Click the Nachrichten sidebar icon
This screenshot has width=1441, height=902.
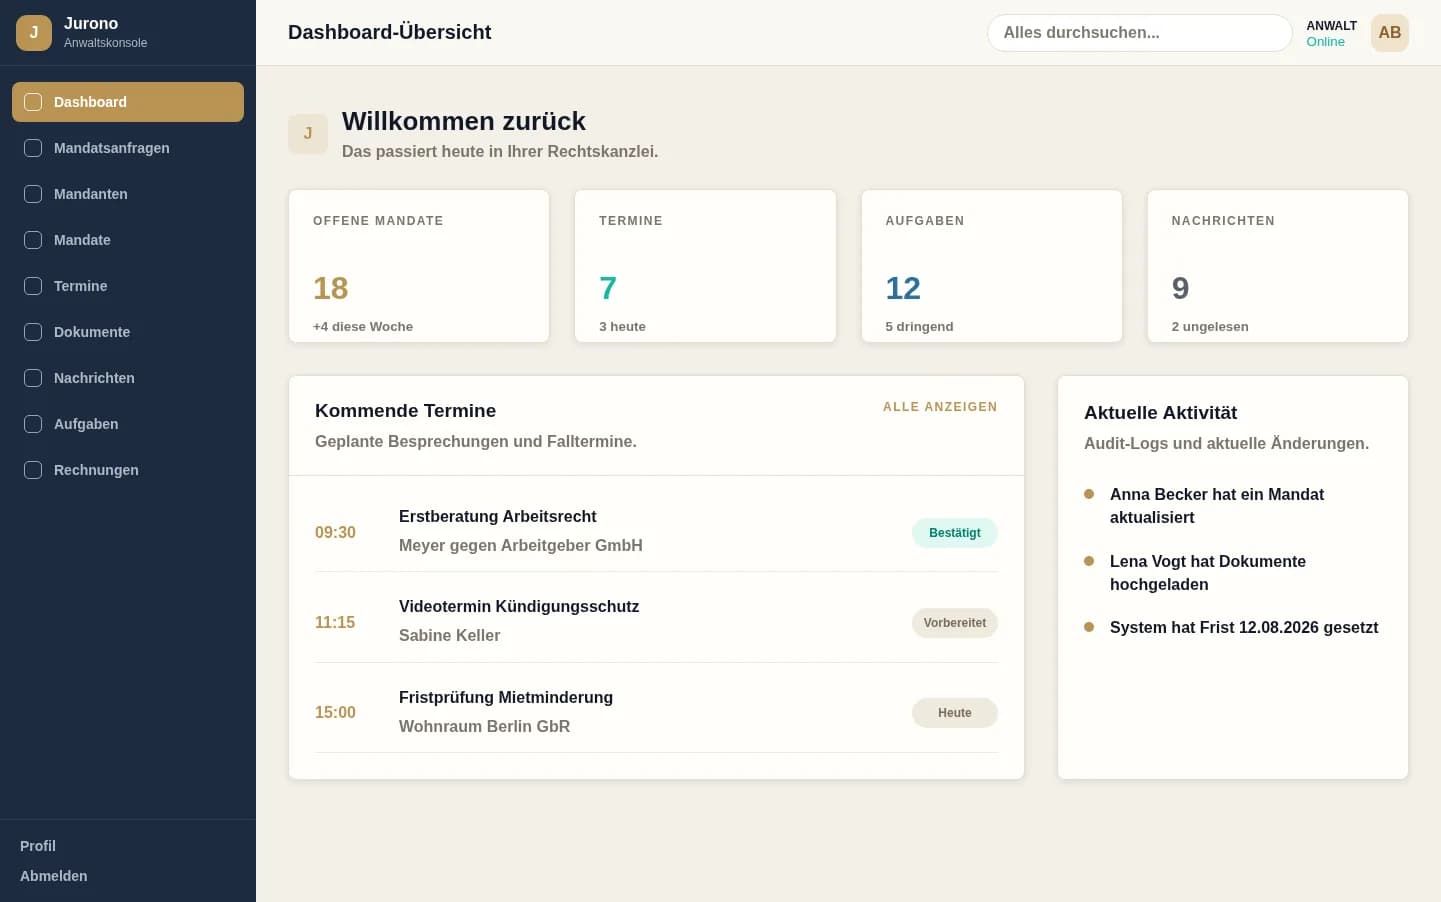coord(33,378)
